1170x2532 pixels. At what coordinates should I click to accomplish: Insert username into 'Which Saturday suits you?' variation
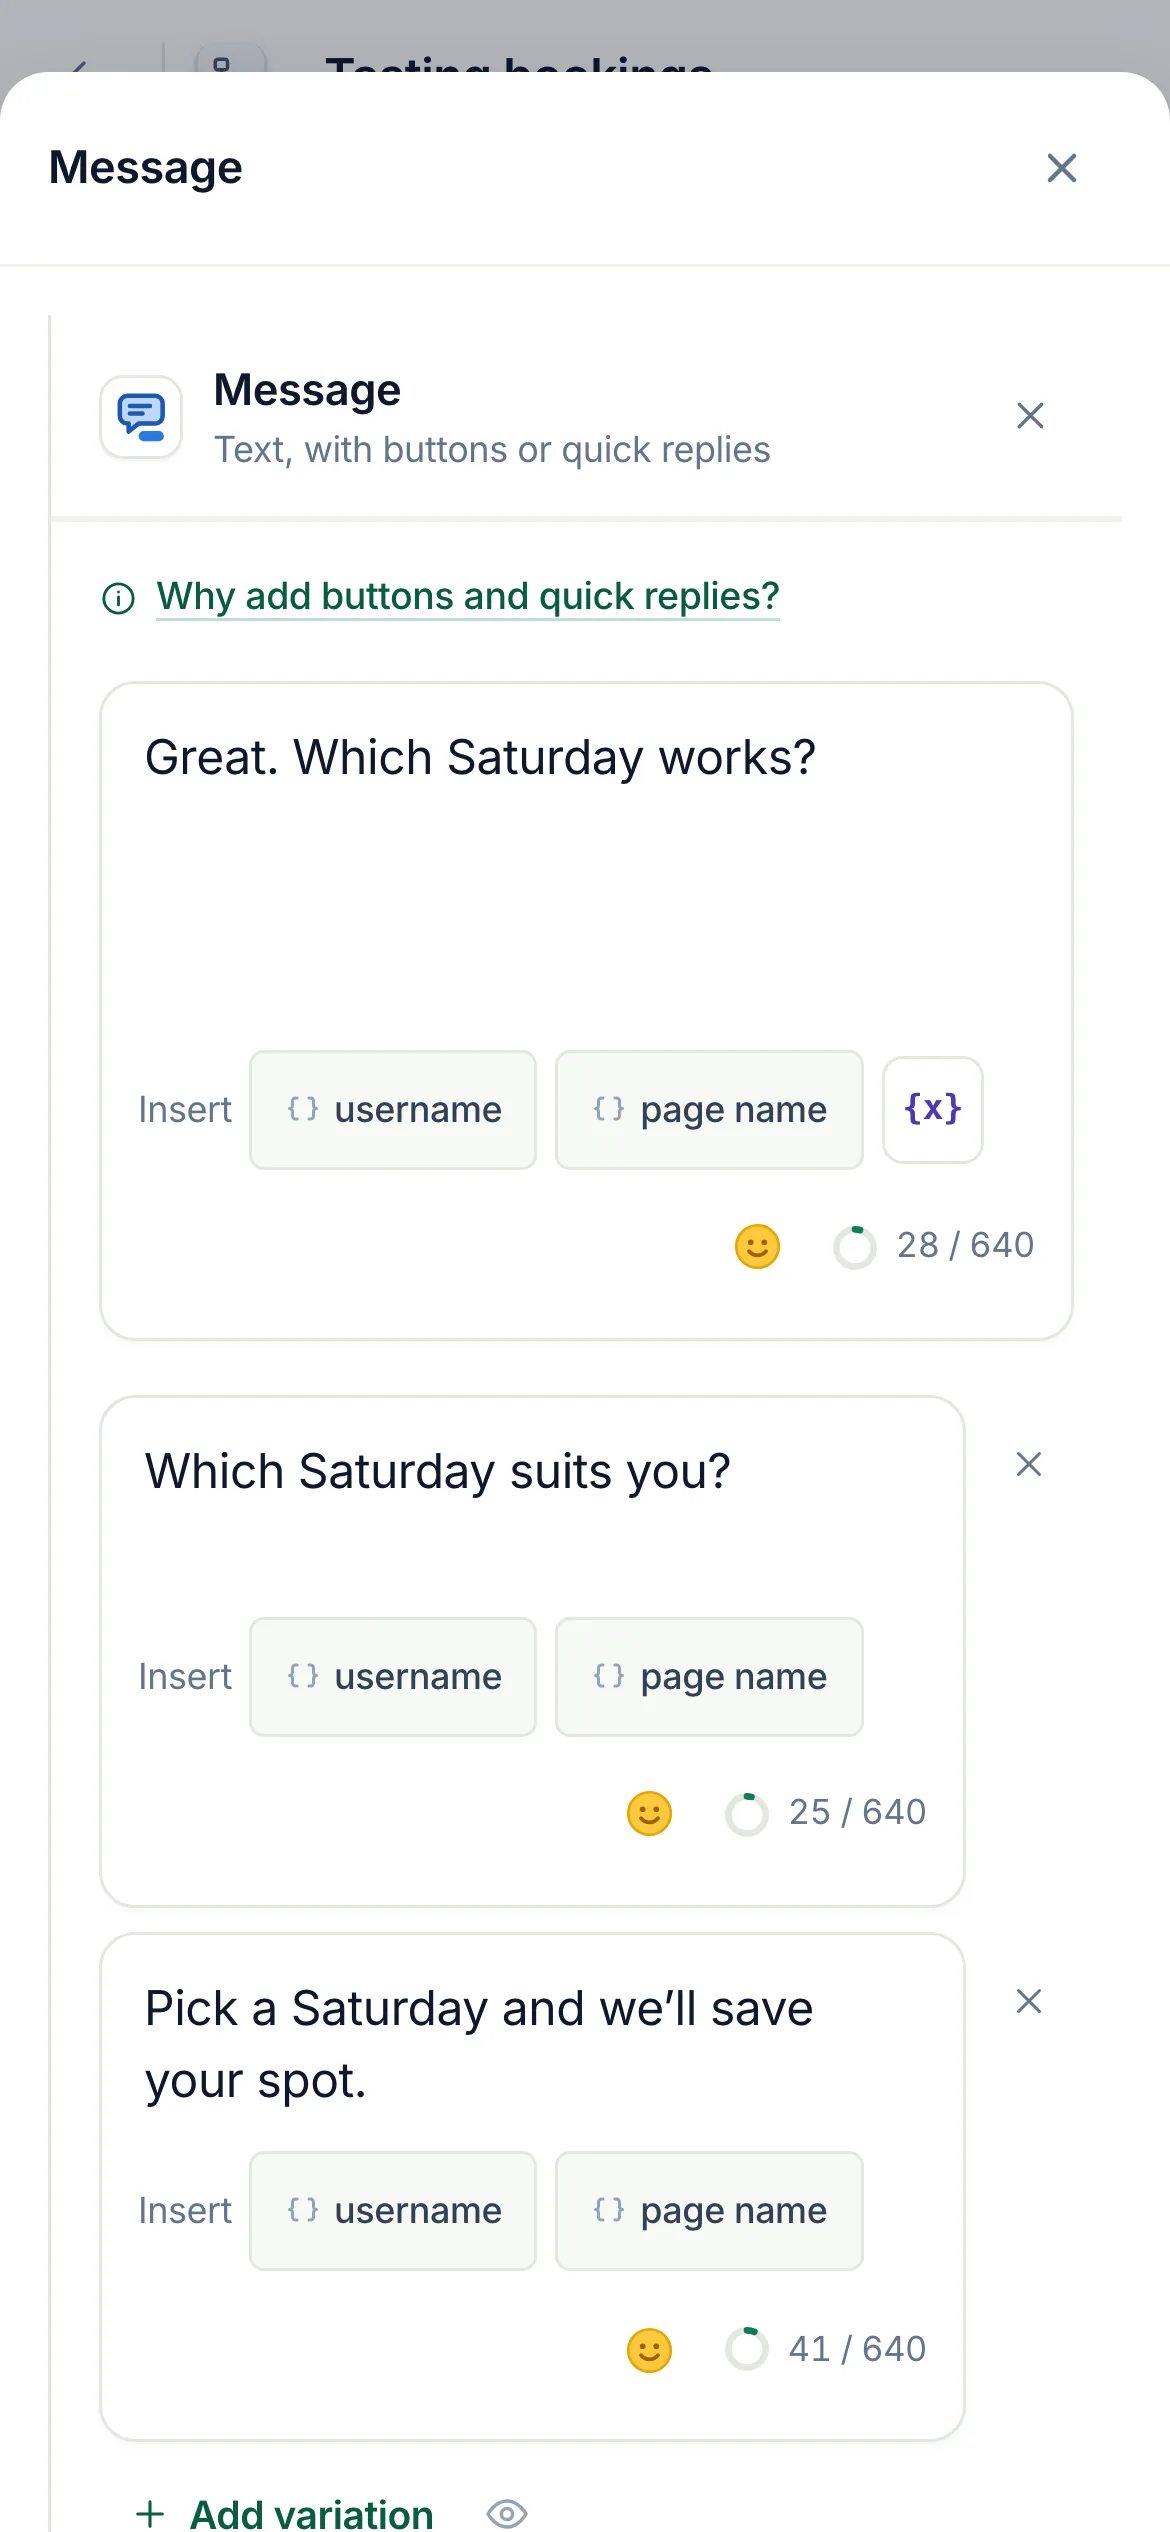tap(393, 1677)
